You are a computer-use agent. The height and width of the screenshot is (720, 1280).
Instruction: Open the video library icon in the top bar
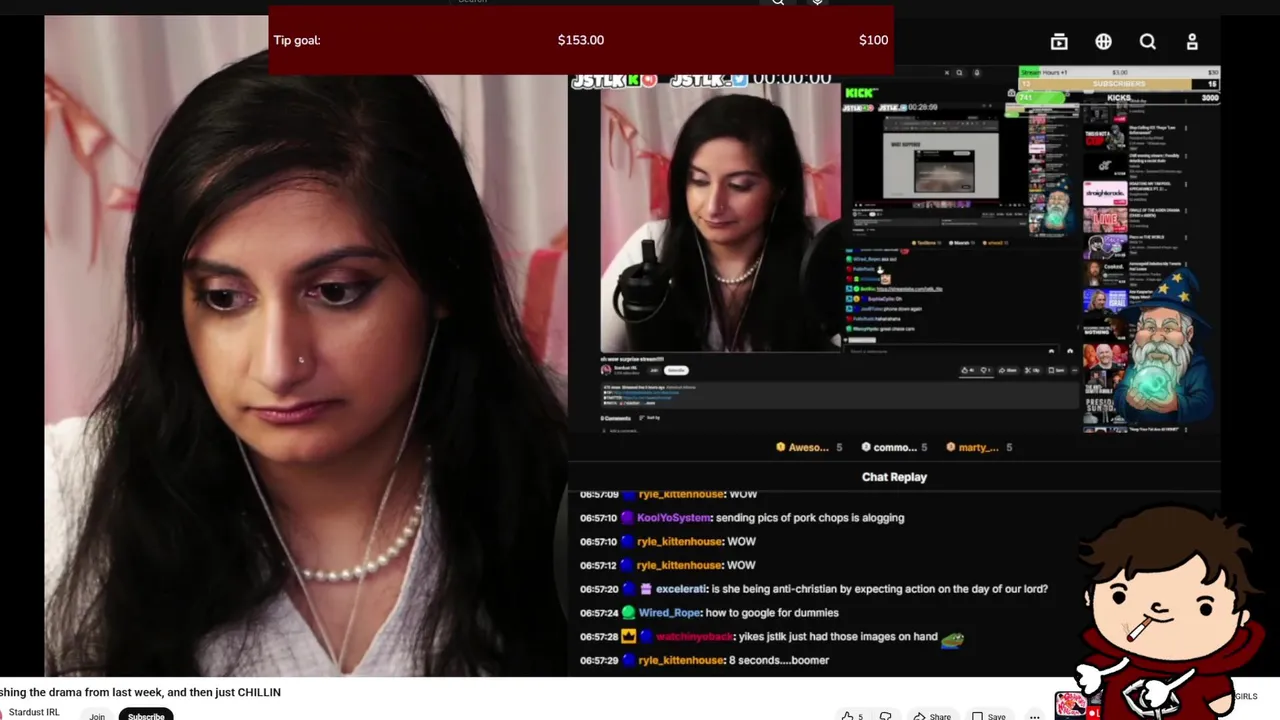(1059, 42)
